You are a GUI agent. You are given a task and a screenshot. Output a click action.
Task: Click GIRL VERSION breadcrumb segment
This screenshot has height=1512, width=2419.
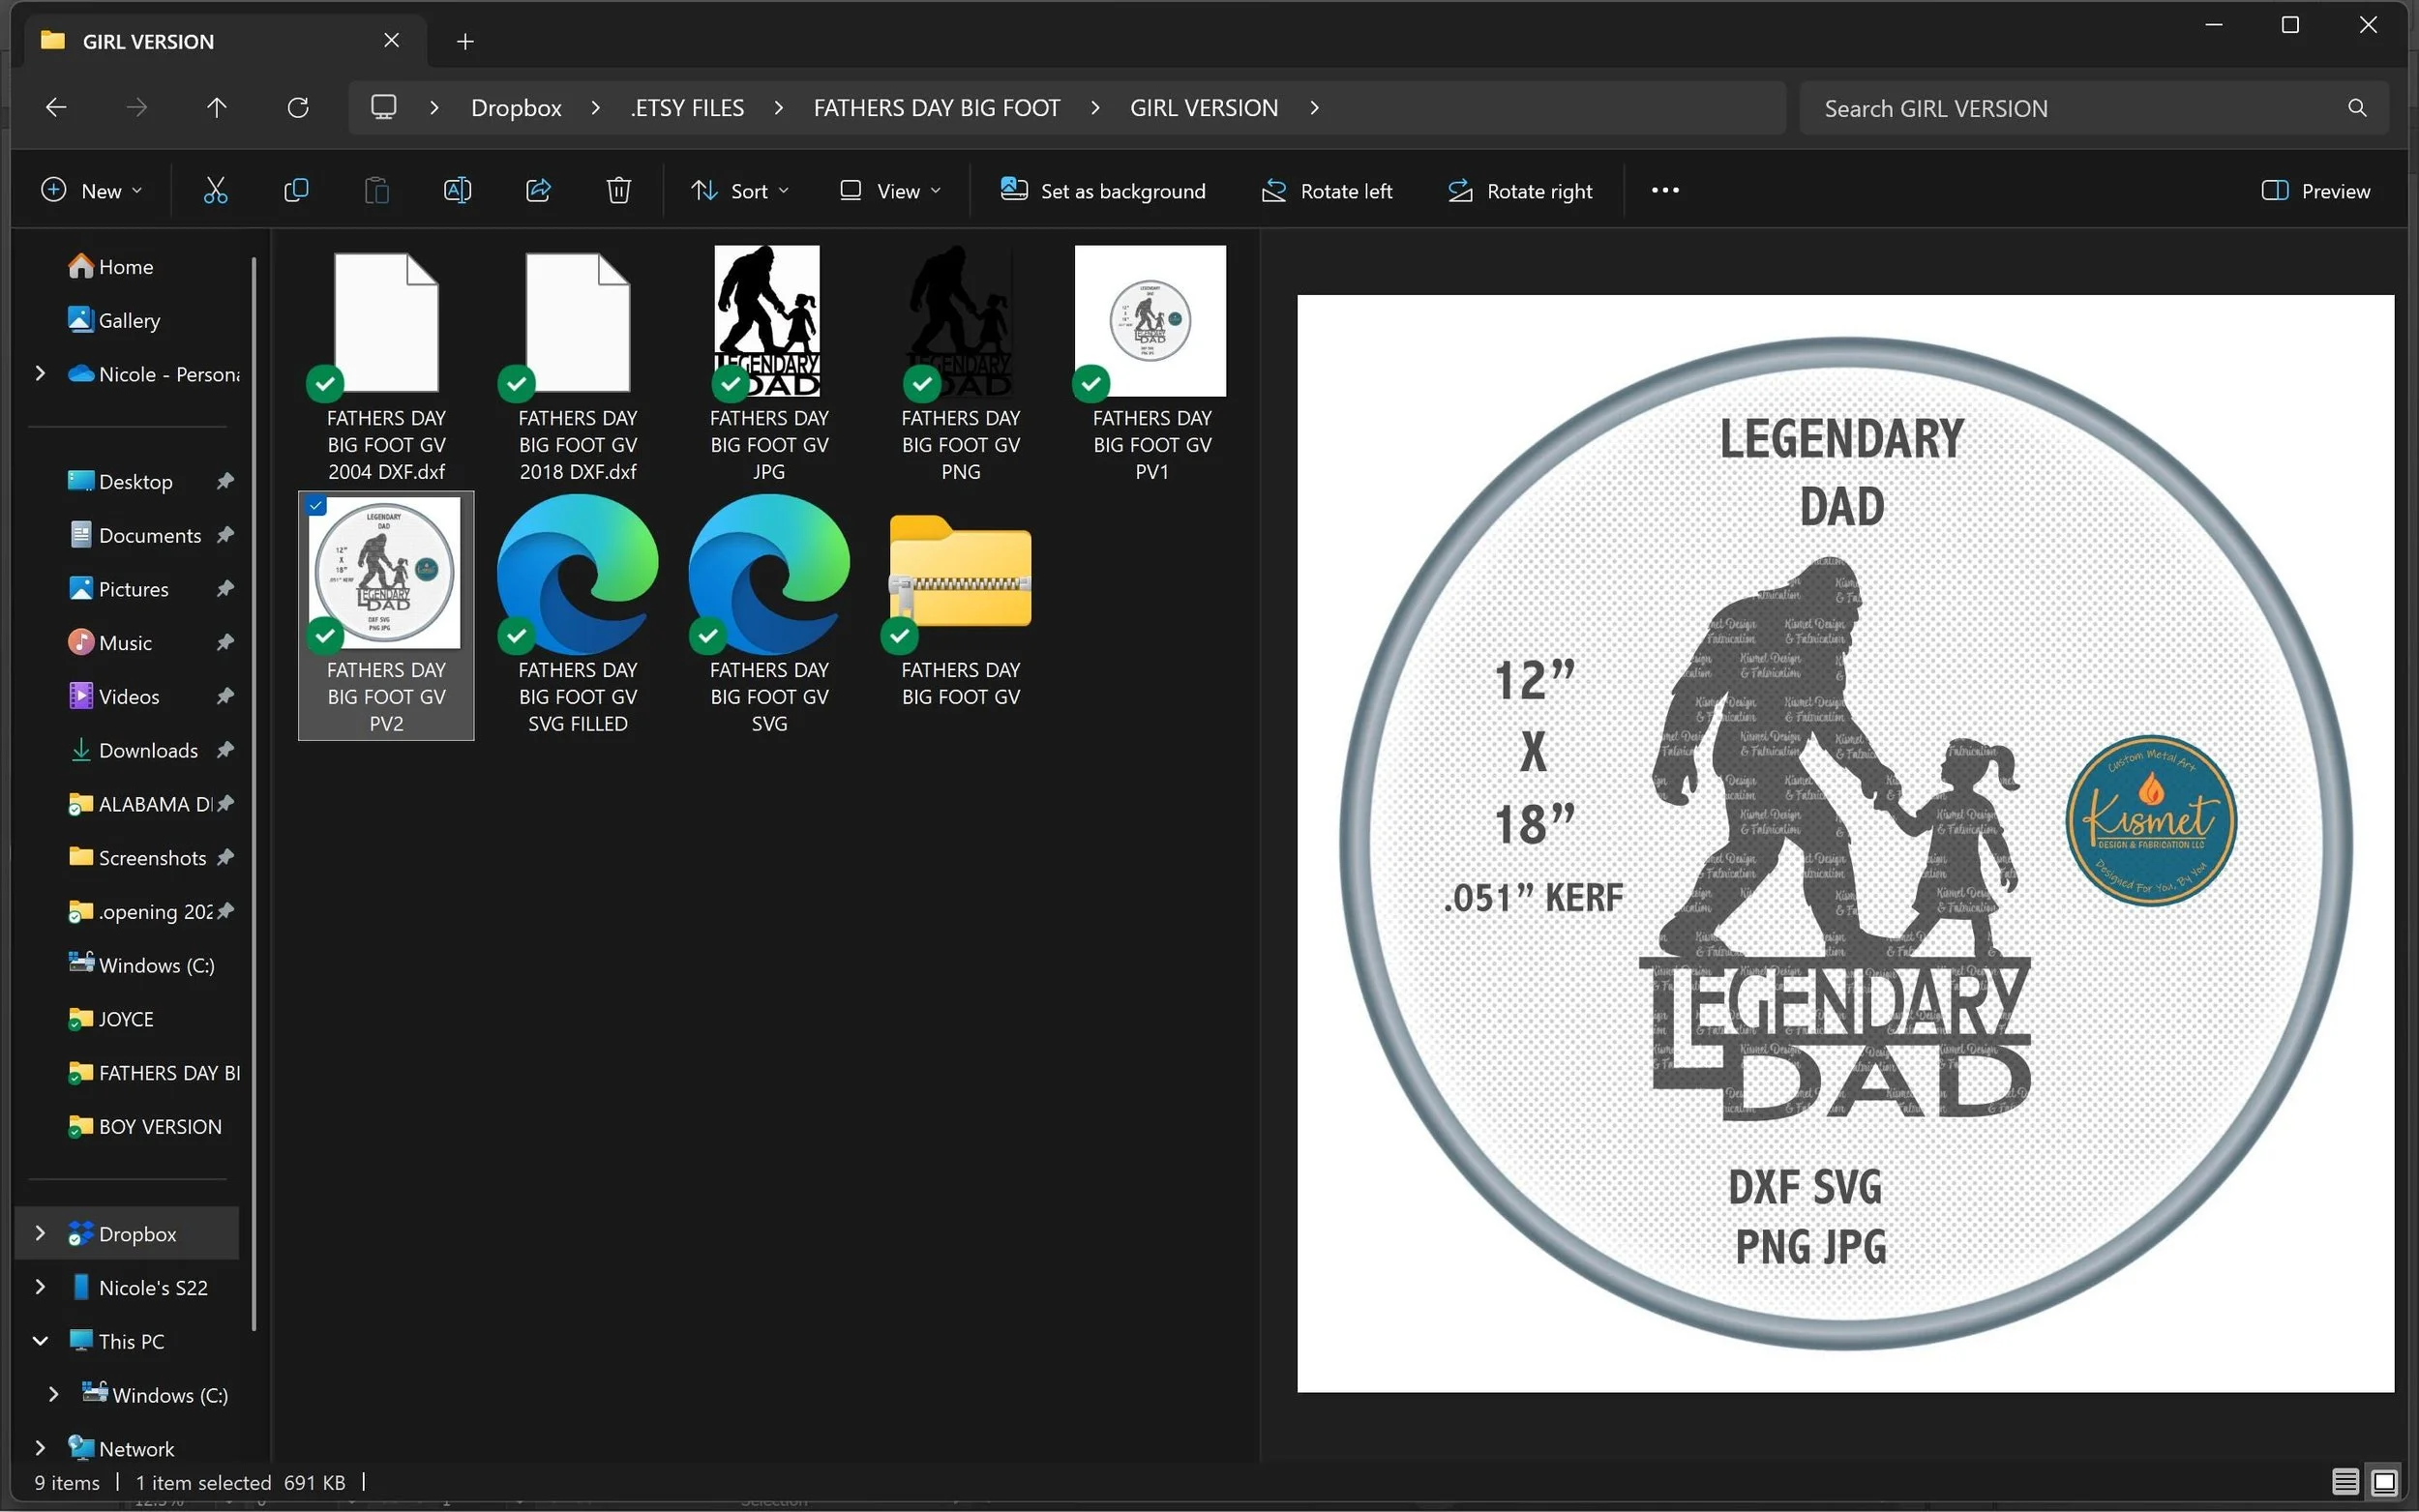click(x=1204, y=107)
